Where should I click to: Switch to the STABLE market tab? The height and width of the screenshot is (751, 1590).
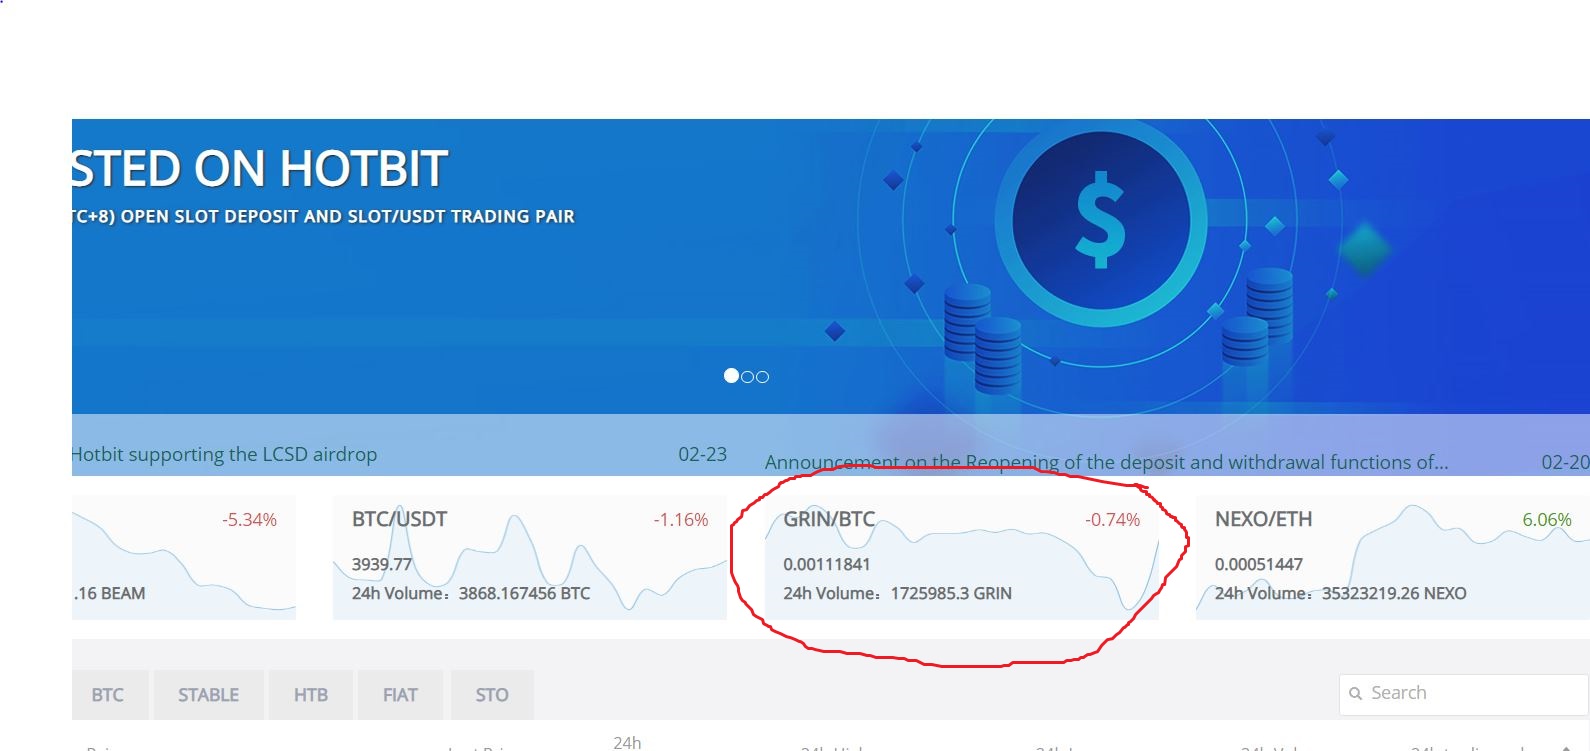(208, 695)
